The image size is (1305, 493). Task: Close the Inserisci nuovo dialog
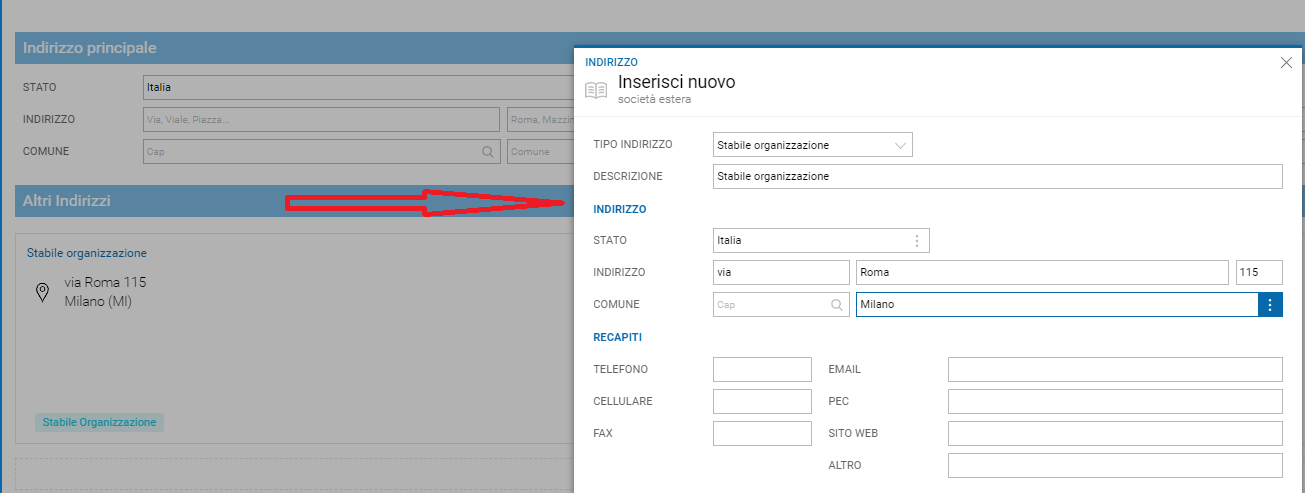(x=1286, y=63)
